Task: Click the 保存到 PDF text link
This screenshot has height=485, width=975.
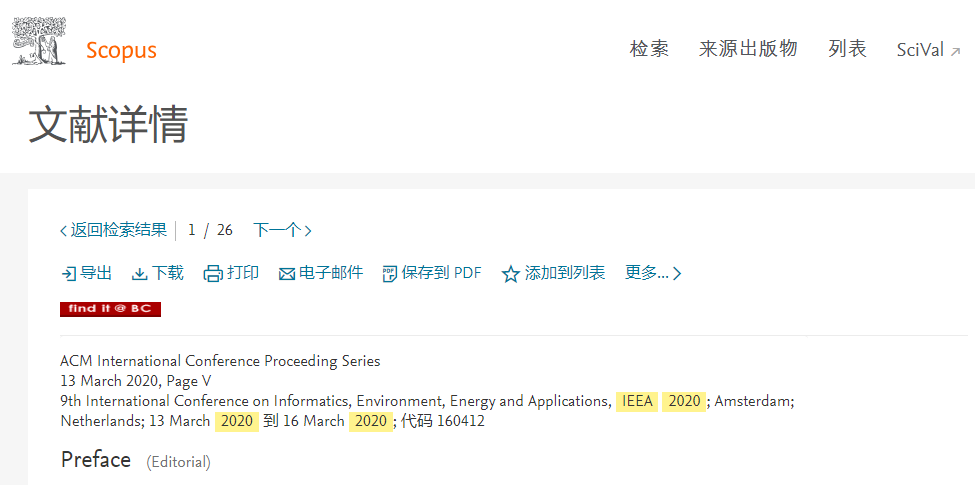Action: (x=441, y=273)
